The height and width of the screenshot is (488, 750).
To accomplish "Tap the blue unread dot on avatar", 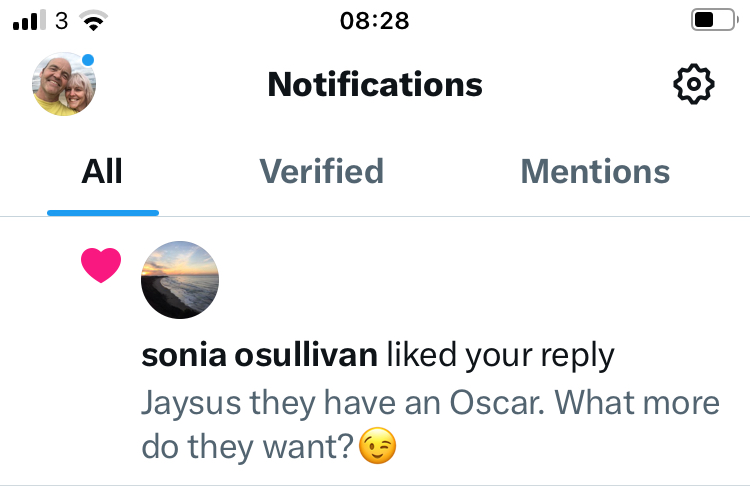I will [x=88, y=61].
